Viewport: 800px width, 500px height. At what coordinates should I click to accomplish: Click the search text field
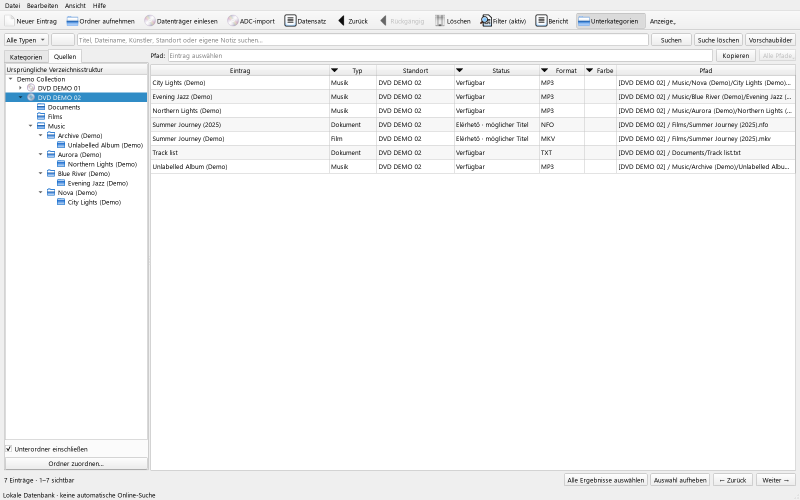tap(362, 40)
